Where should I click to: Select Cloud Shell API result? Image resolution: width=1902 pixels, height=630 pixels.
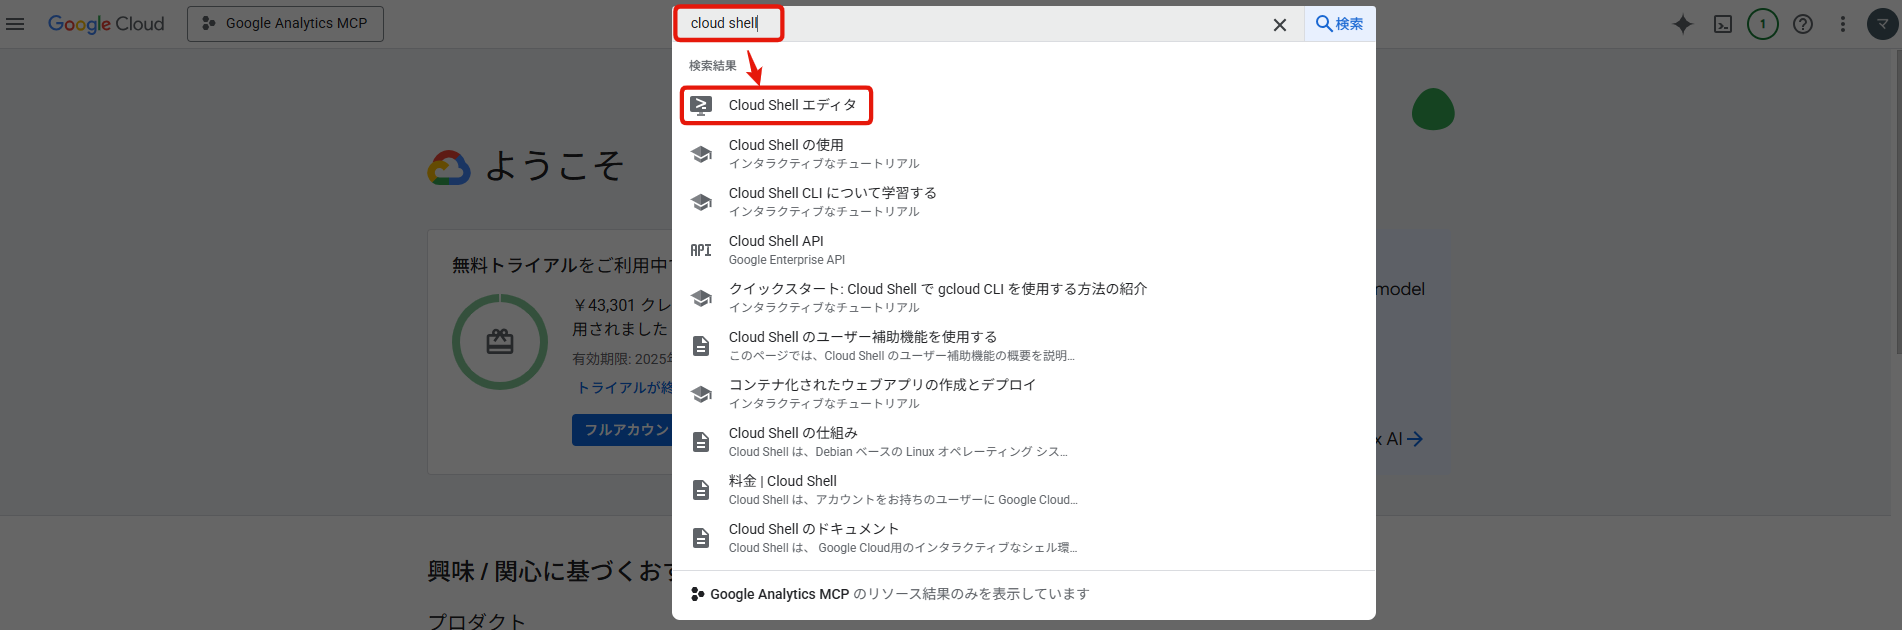tap(1024, 249)
